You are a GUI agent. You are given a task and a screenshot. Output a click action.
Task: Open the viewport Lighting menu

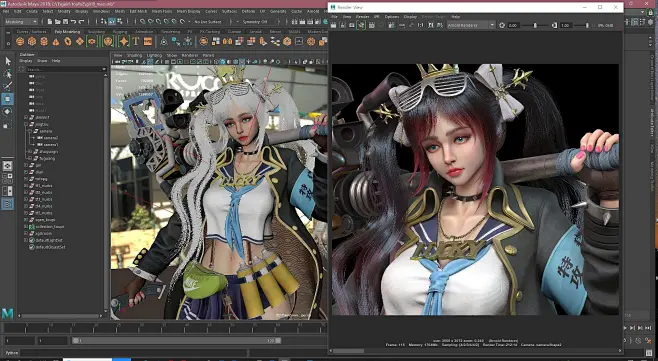click(x=154, y=55)
